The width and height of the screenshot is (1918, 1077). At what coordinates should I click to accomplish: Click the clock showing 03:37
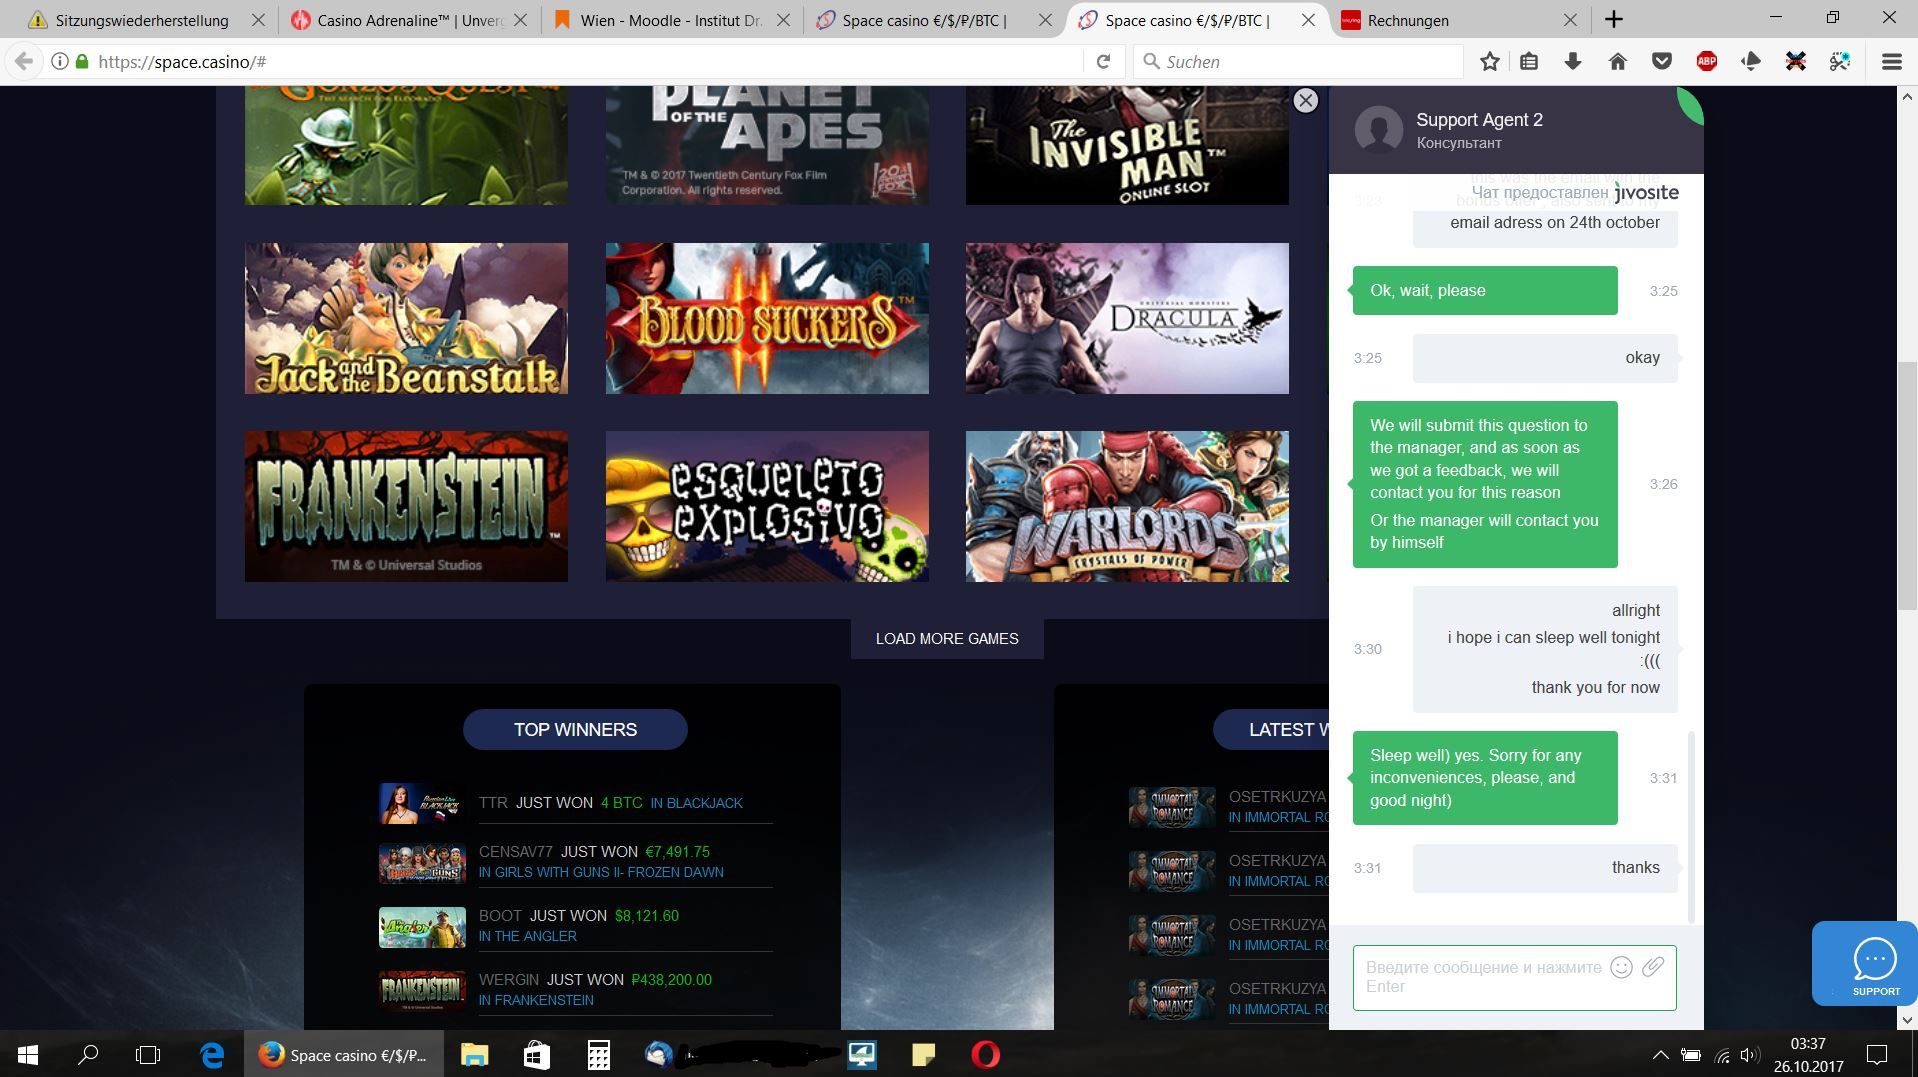(1808, 1043)
